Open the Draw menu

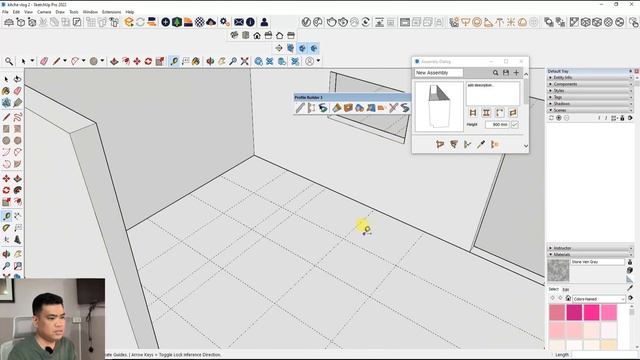coord(60,12)
